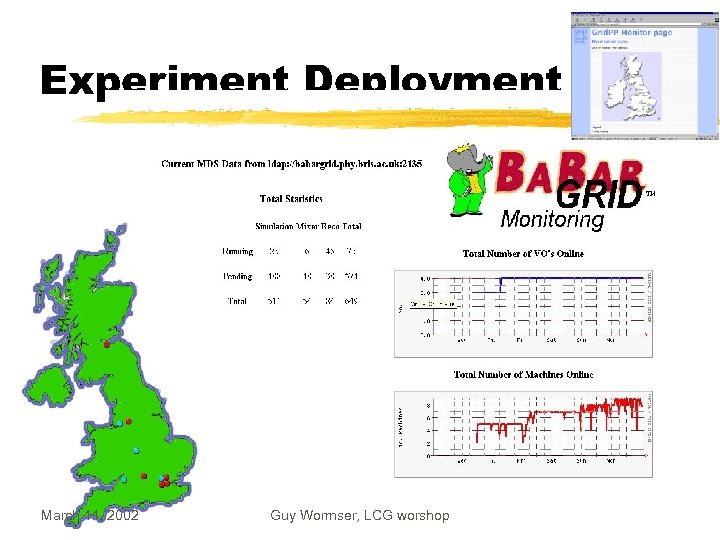Click the black GRID logo word
The width and height of the screenshot is (720, 540).
point(598,193)
